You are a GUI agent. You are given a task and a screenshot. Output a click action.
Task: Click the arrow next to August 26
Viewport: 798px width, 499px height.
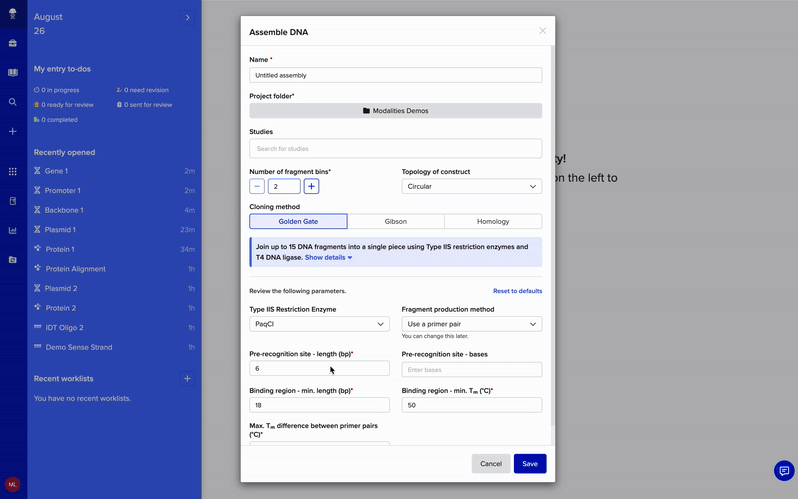coord(187,18)
